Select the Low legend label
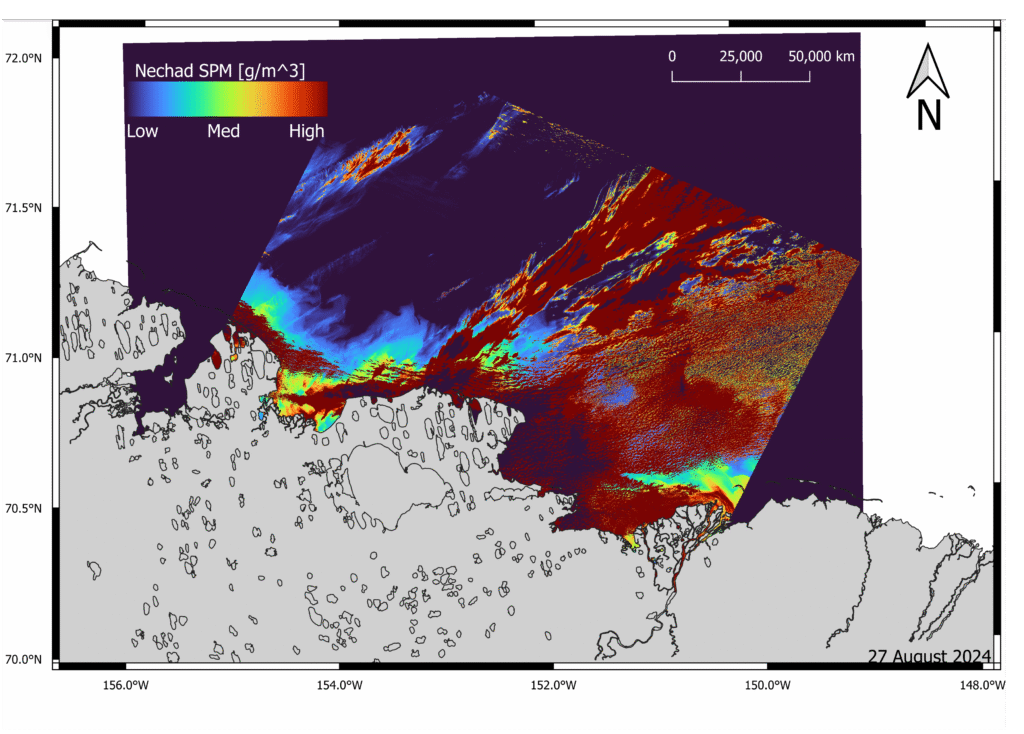The image size is (1024, 734). pos(144,131)
